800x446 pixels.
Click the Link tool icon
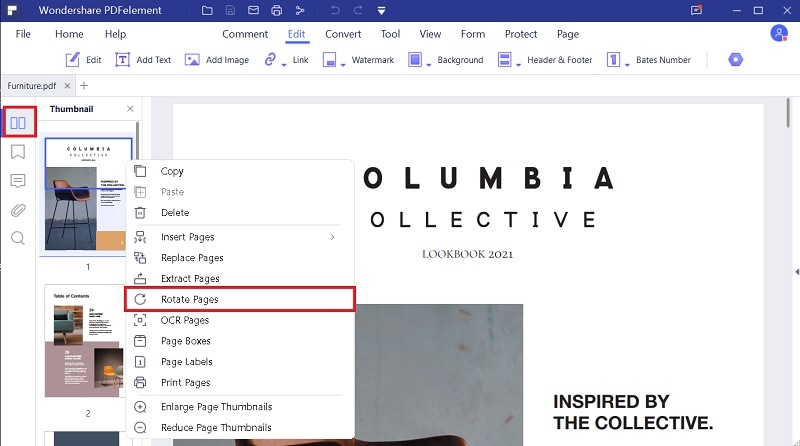pyautogui.click(x=270, y=60)
